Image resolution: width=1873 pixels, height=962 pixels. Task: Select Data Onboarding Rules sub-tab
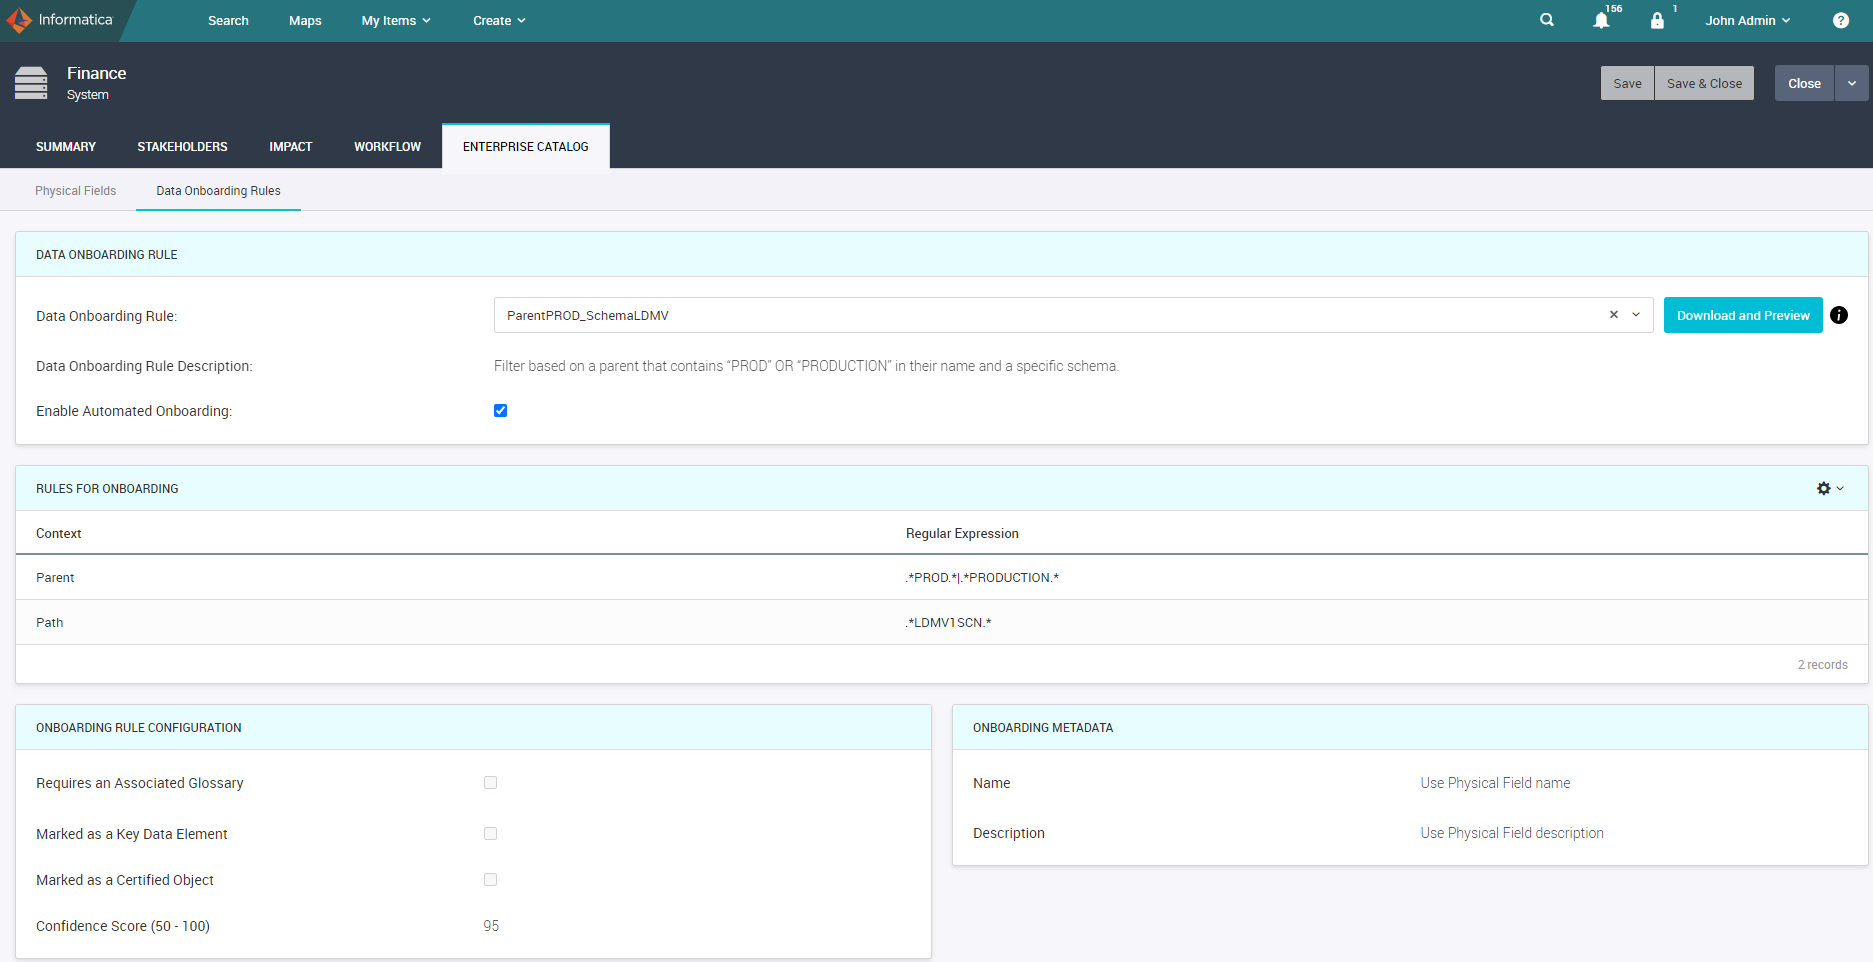click(218, 190)
